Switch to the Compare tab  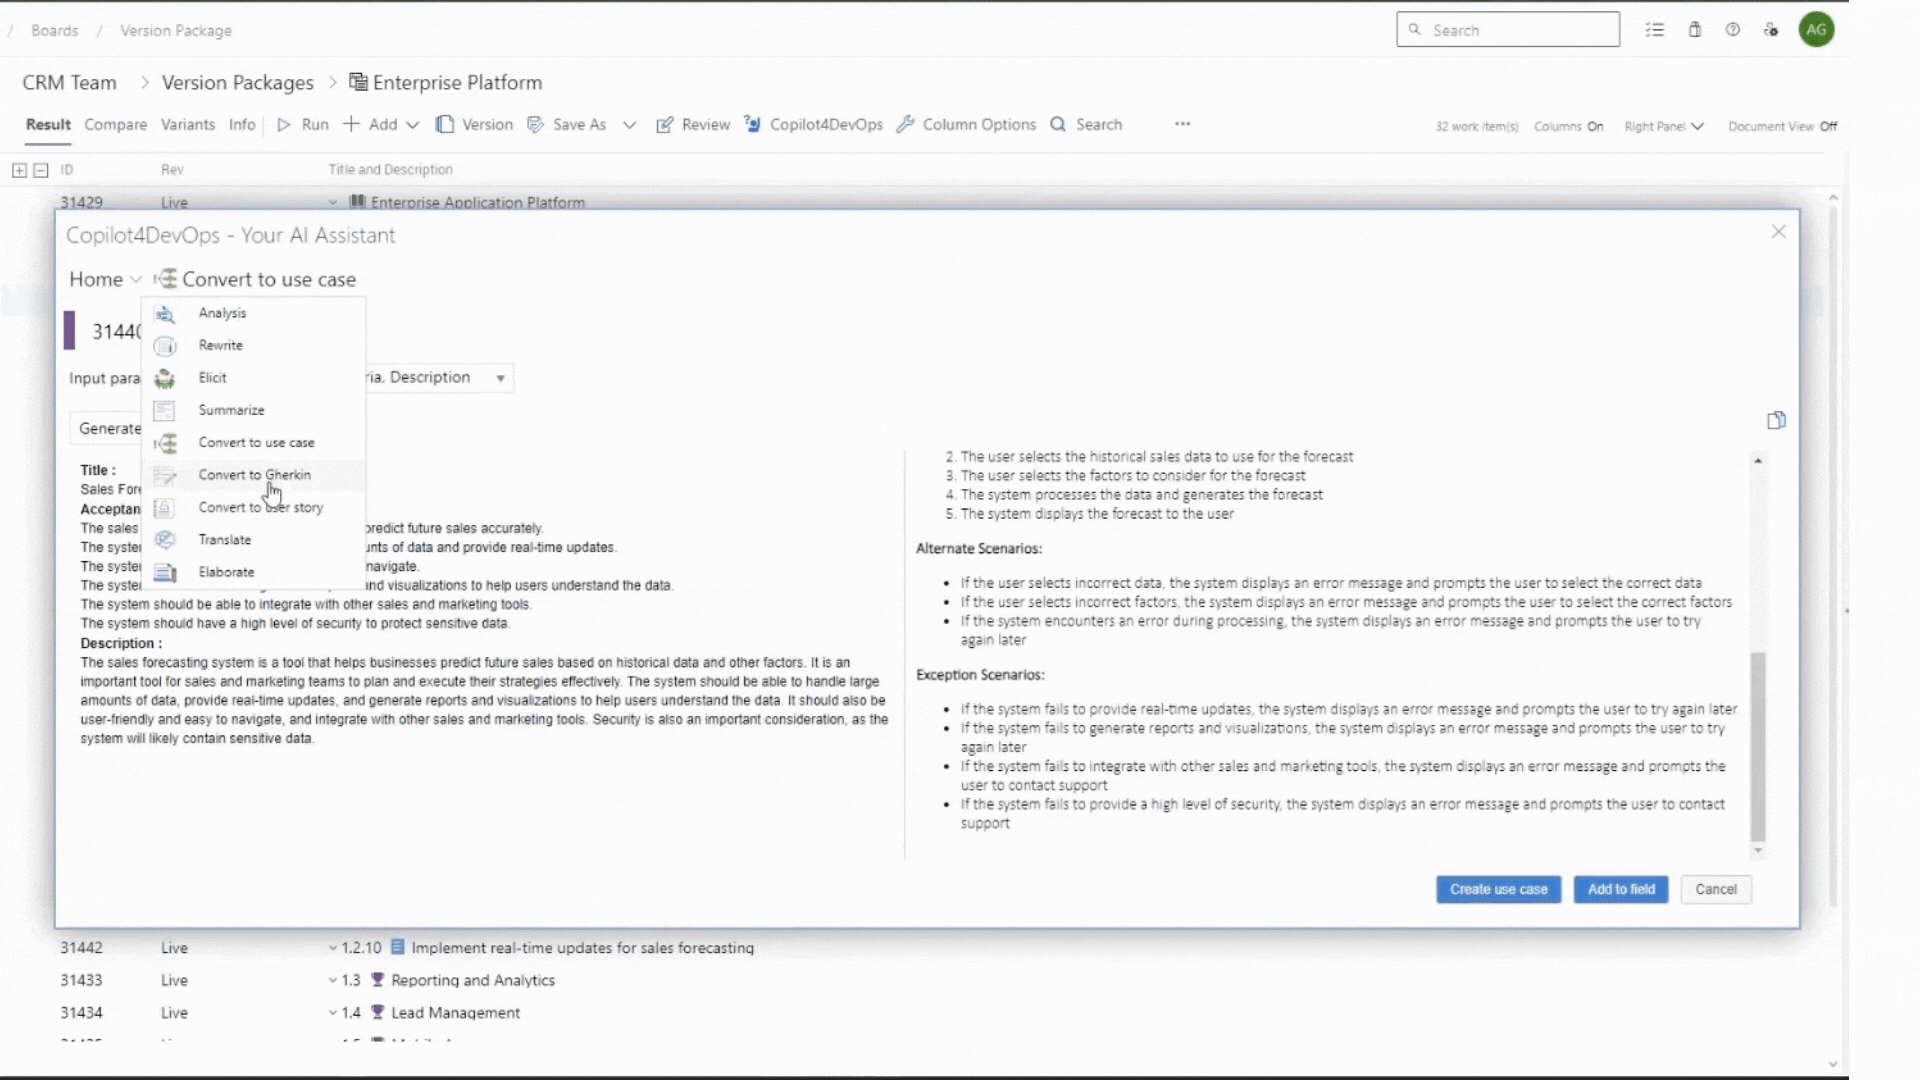click(115, 124)
